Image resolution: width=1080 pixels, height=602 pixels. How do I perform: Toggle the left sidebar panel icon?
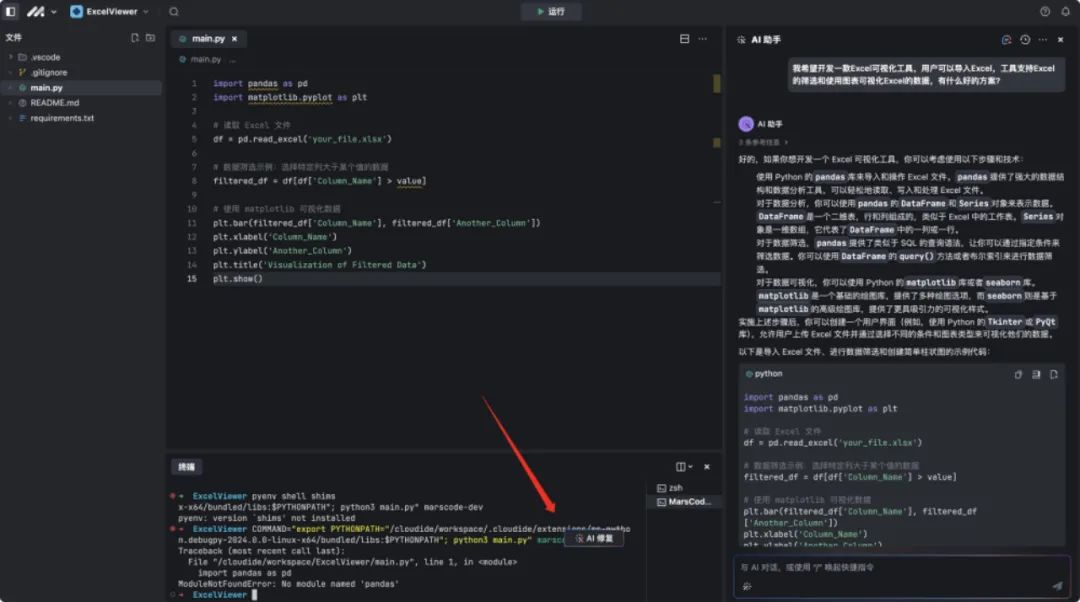[x=10, y=11]
